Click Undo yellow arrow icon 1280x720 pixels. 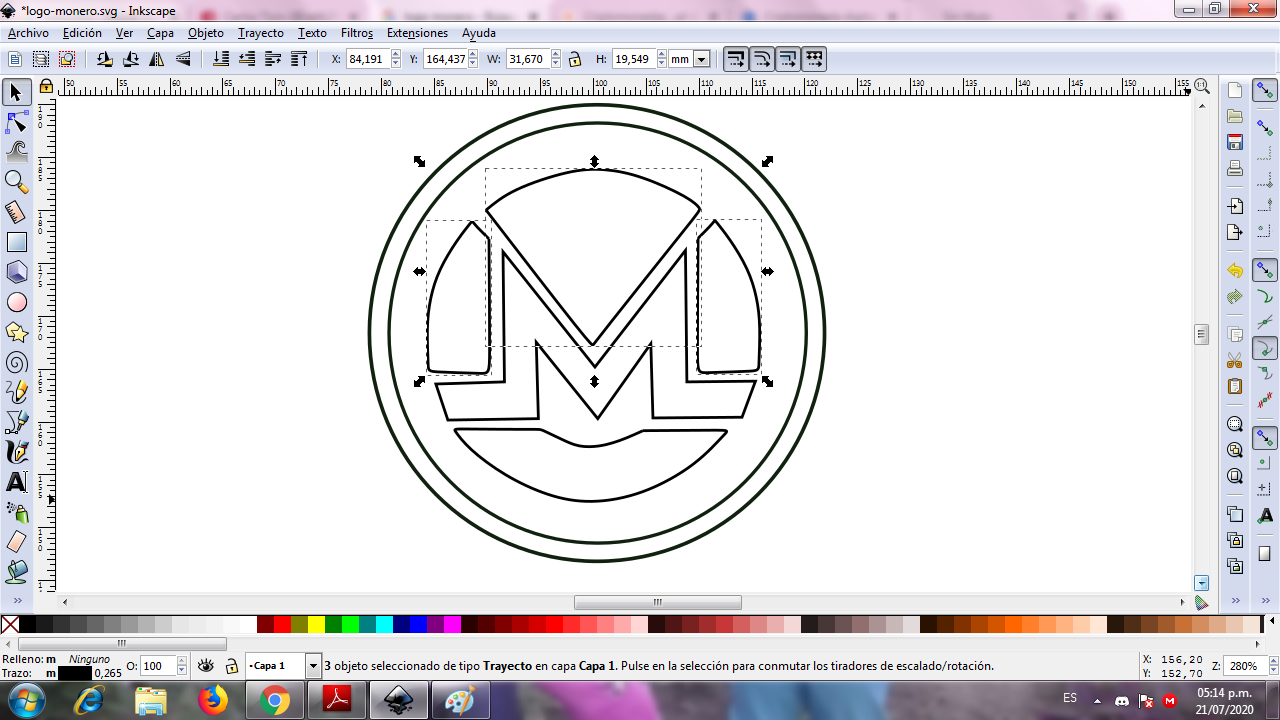1235,271
